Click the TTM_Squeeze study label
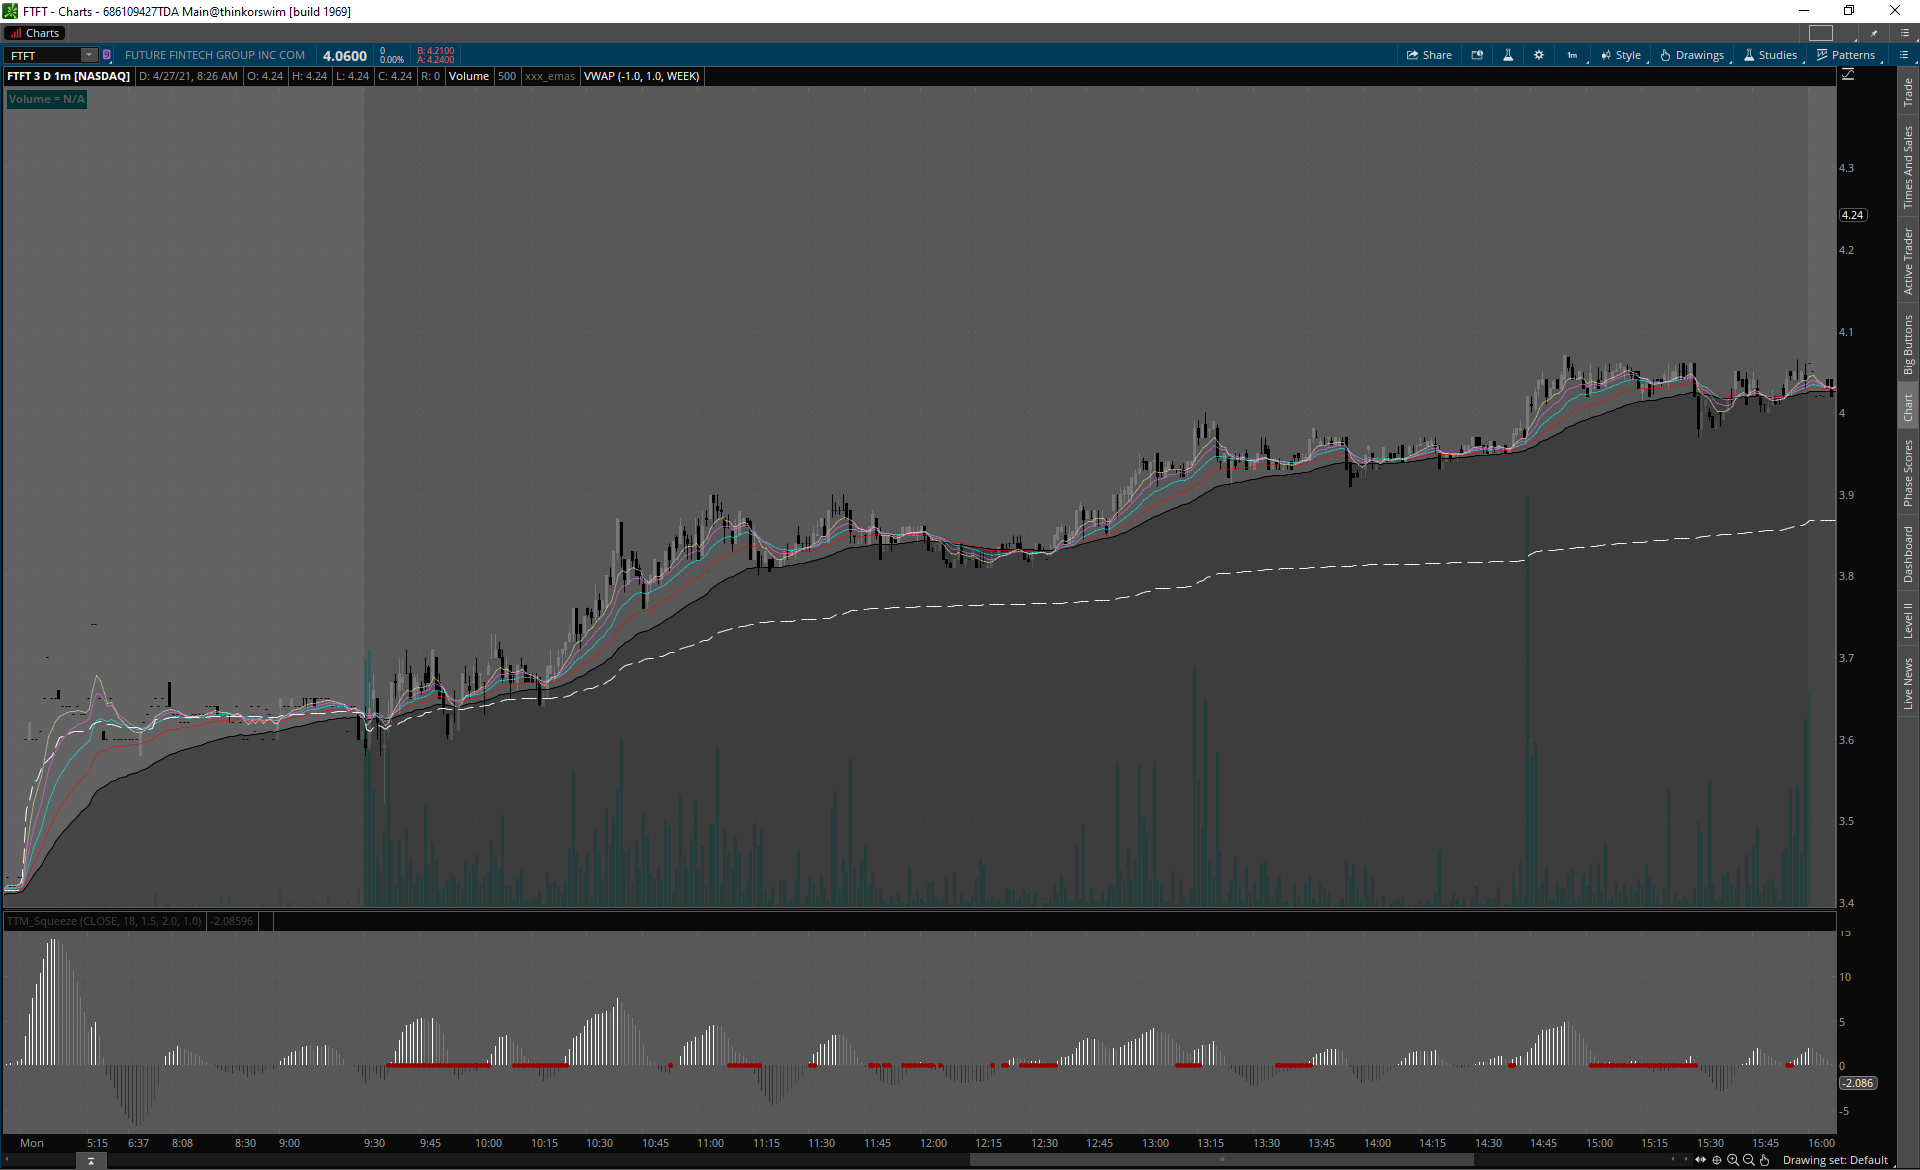Image resolution: width=1920 pixels, height=1170 pixels. (104, 921)
